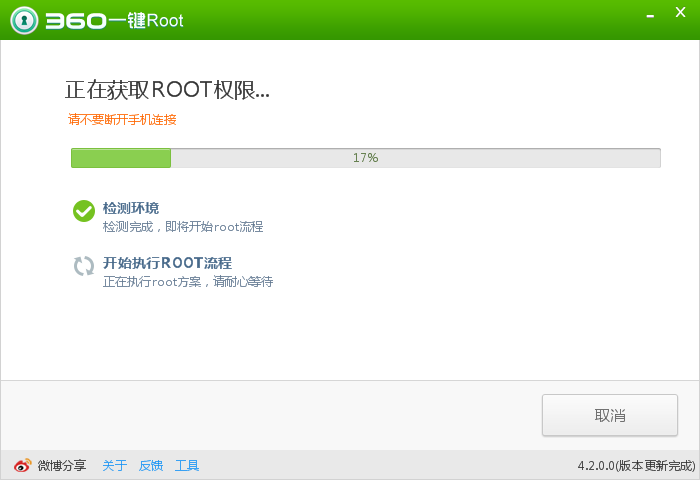This screenshot has height=480, width=700.
Task: Close the 360一键Root window
Action: pos(680,13)
